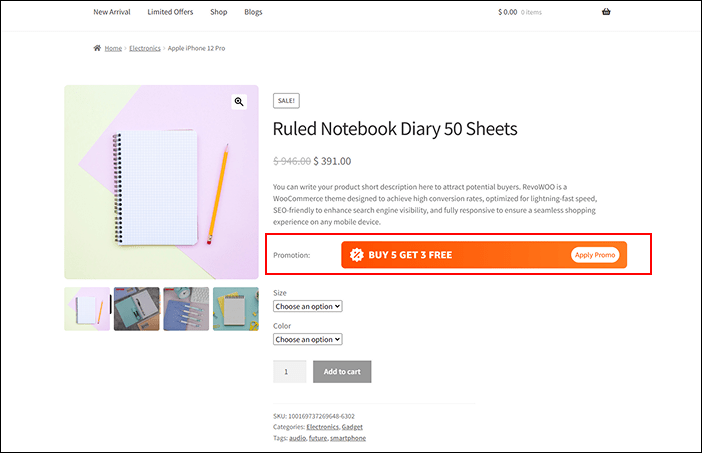
Task: Select the first notebook and pencil thumbnail
Action: tap(87, 309)
